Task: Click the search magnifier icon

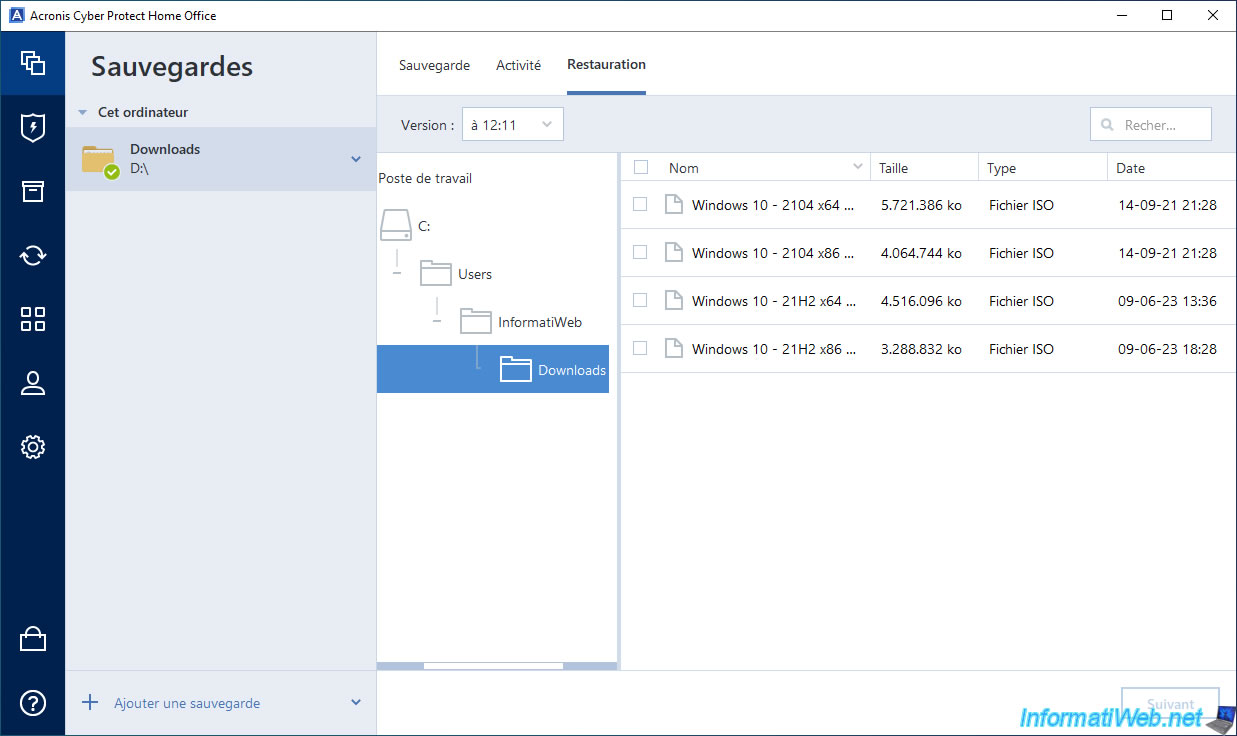Action: (x=1107, y=125)
